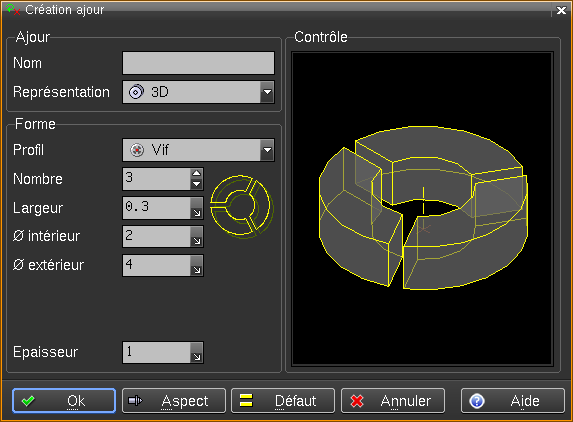Open the Largeur field corner arrow
The height and width of the screenshot is (422, 573).
tap(197, 208)
